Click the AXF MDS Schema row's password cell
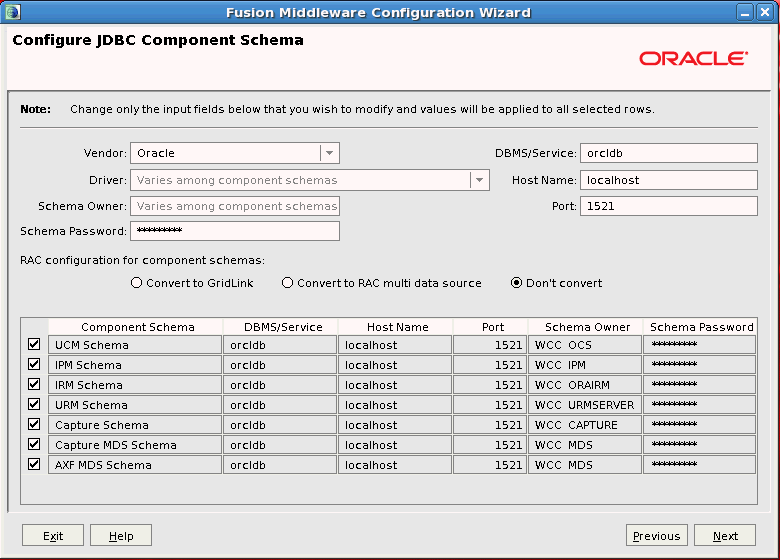Image resolution: width=780 pixels, height=560 pixels. (699, 465)
